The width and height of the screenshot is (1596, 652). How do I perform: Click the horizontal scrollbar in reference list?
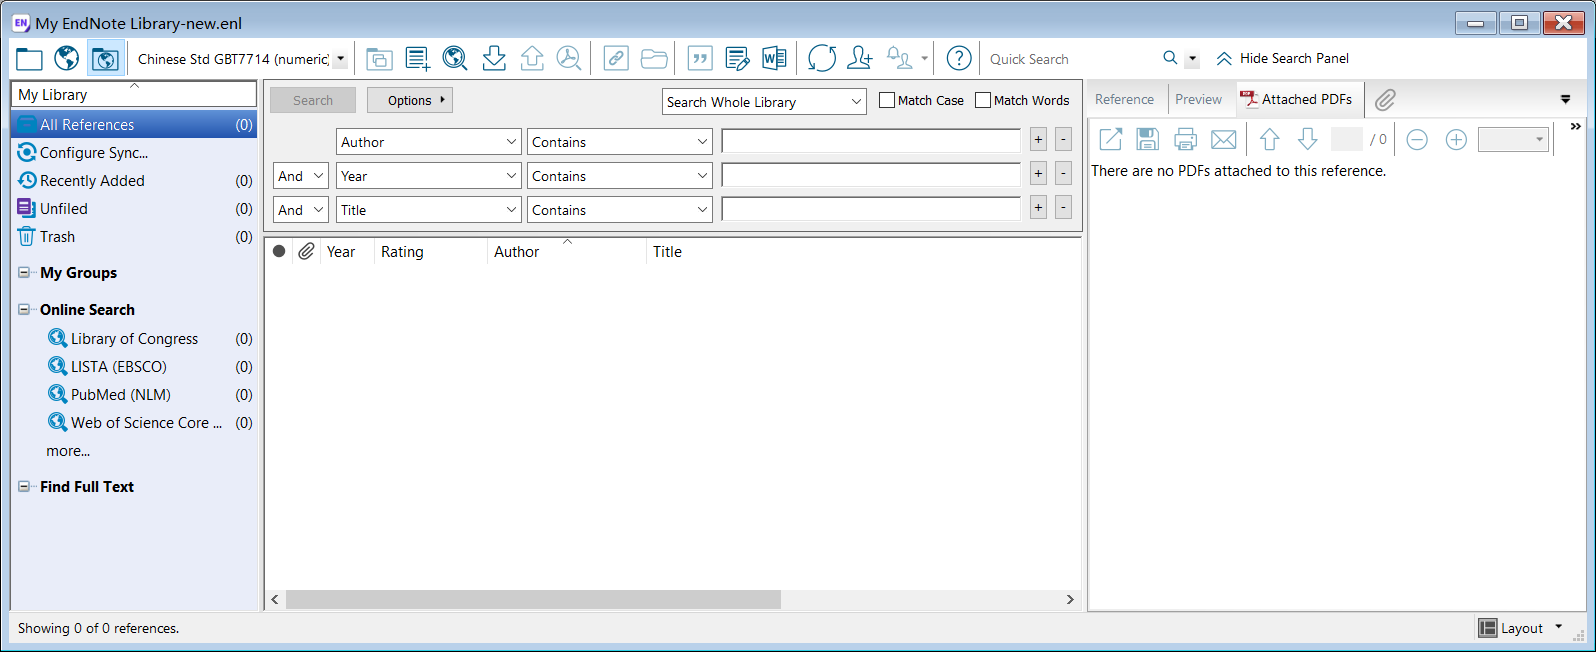tap(533, 599)
